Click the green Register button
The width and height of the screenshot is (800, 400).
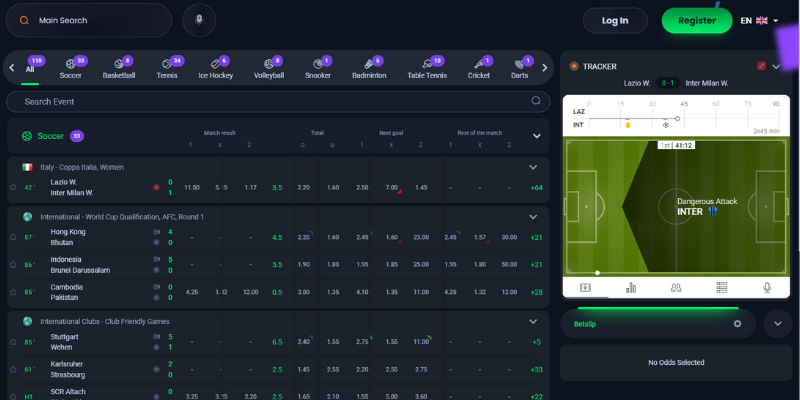point(696,20)
